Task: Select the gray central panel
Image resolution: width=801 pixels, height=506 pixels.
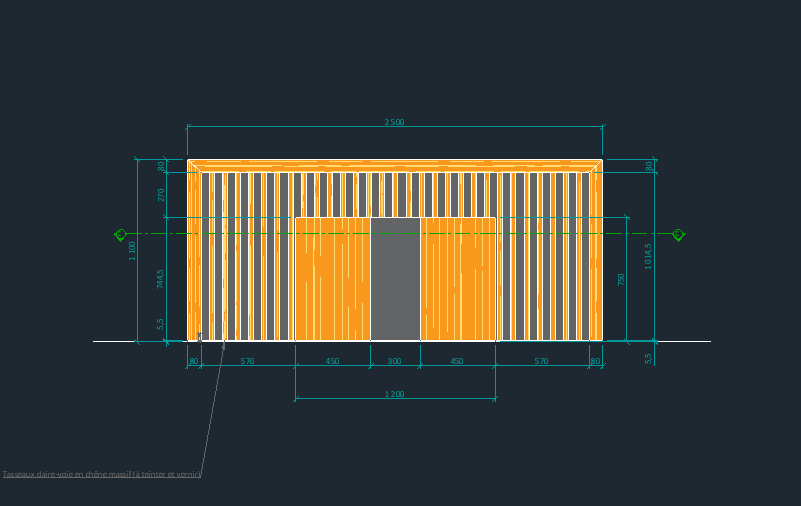Action: [395, 278]
